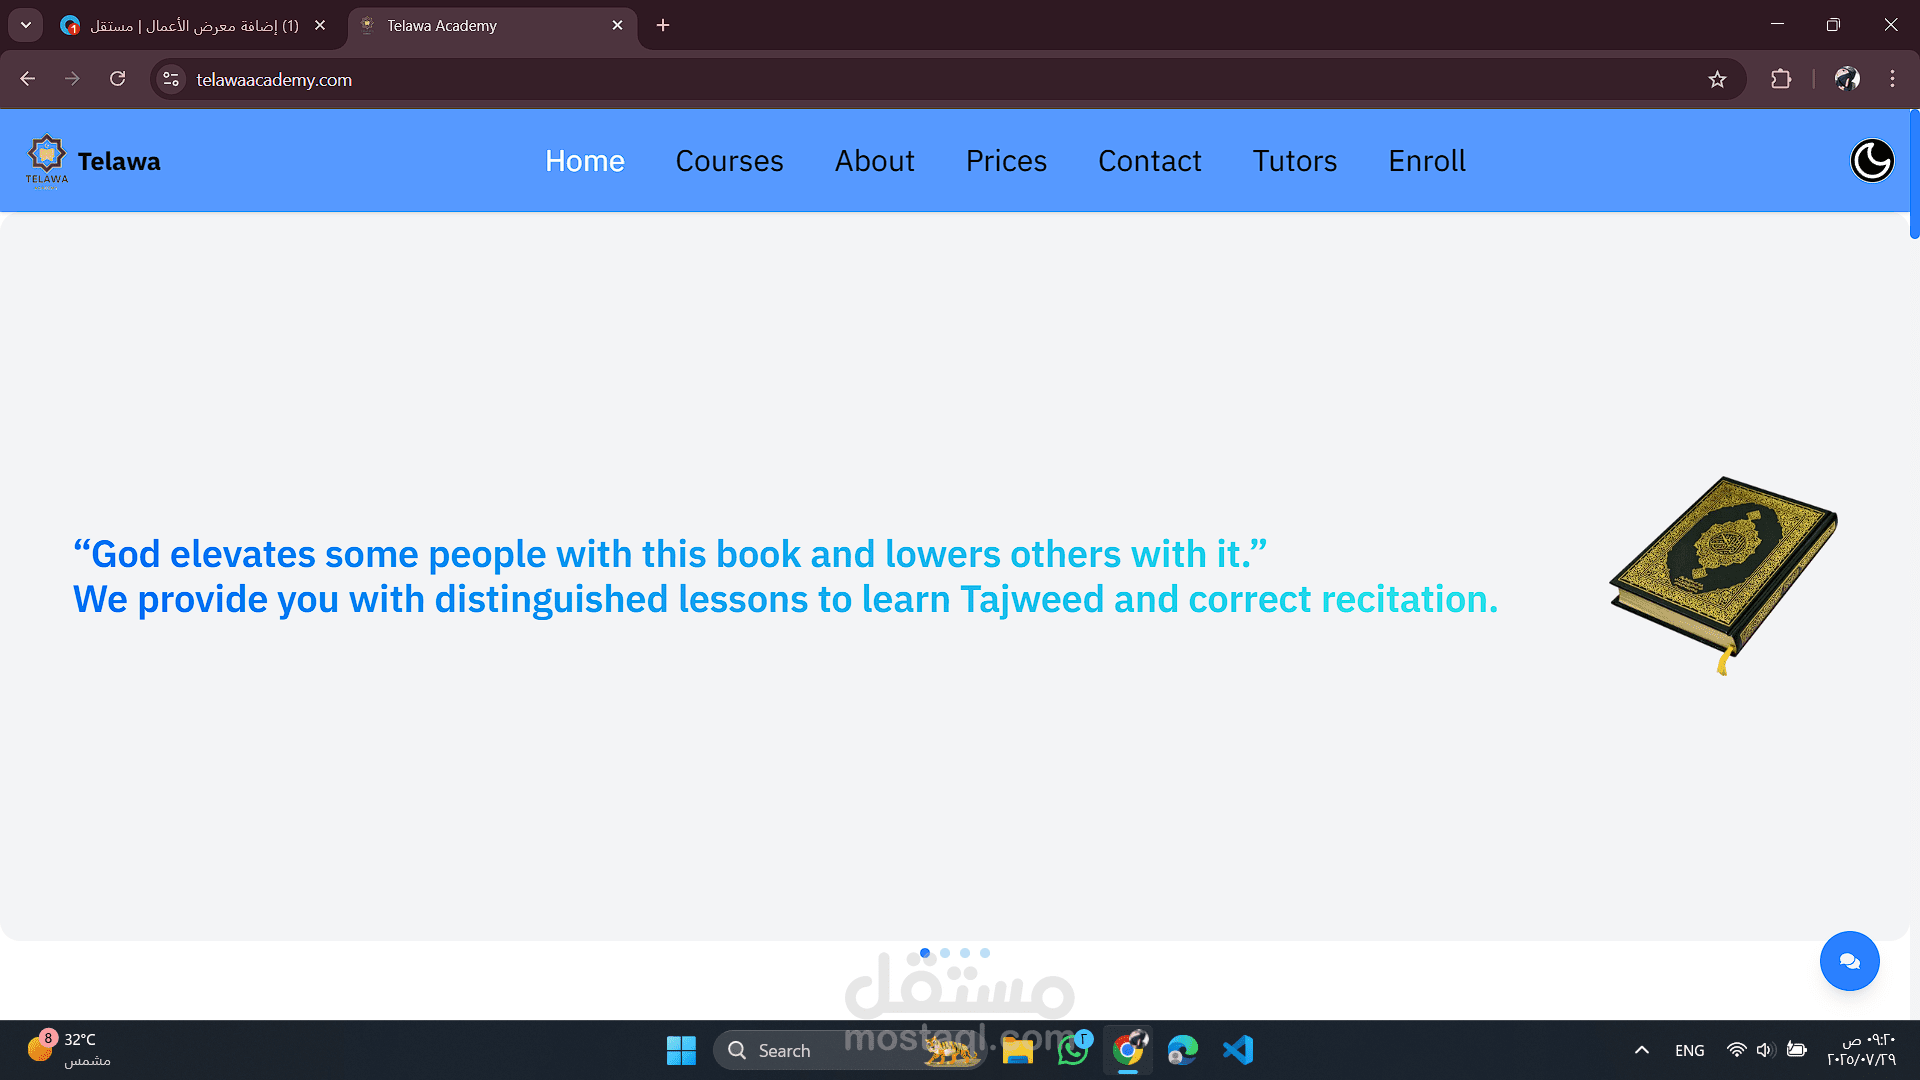Reload the current page

117,79
